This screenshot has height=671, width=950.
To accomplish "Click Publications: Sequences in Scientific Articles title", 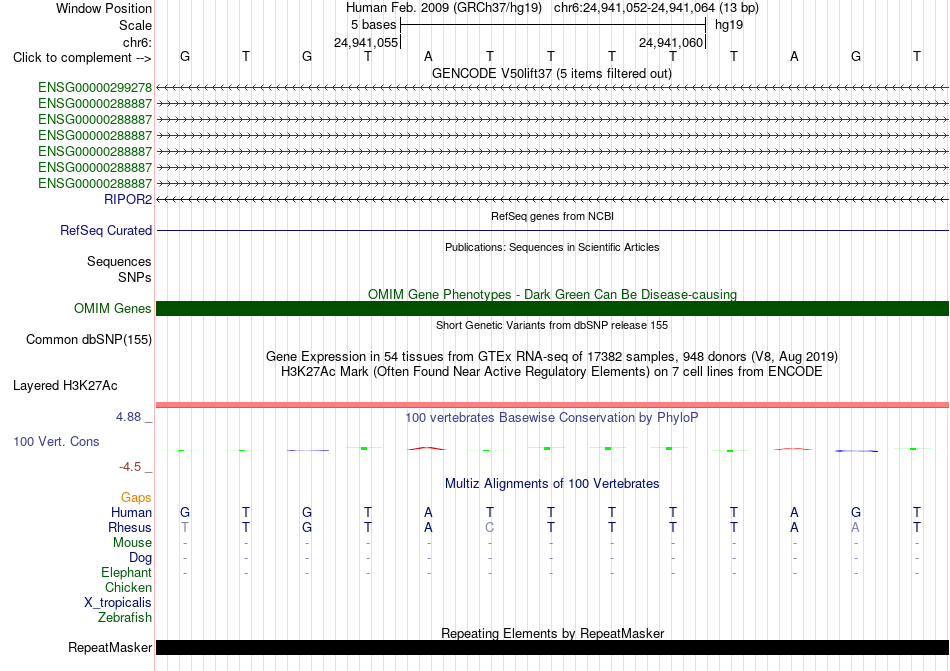I will [552, 247].
